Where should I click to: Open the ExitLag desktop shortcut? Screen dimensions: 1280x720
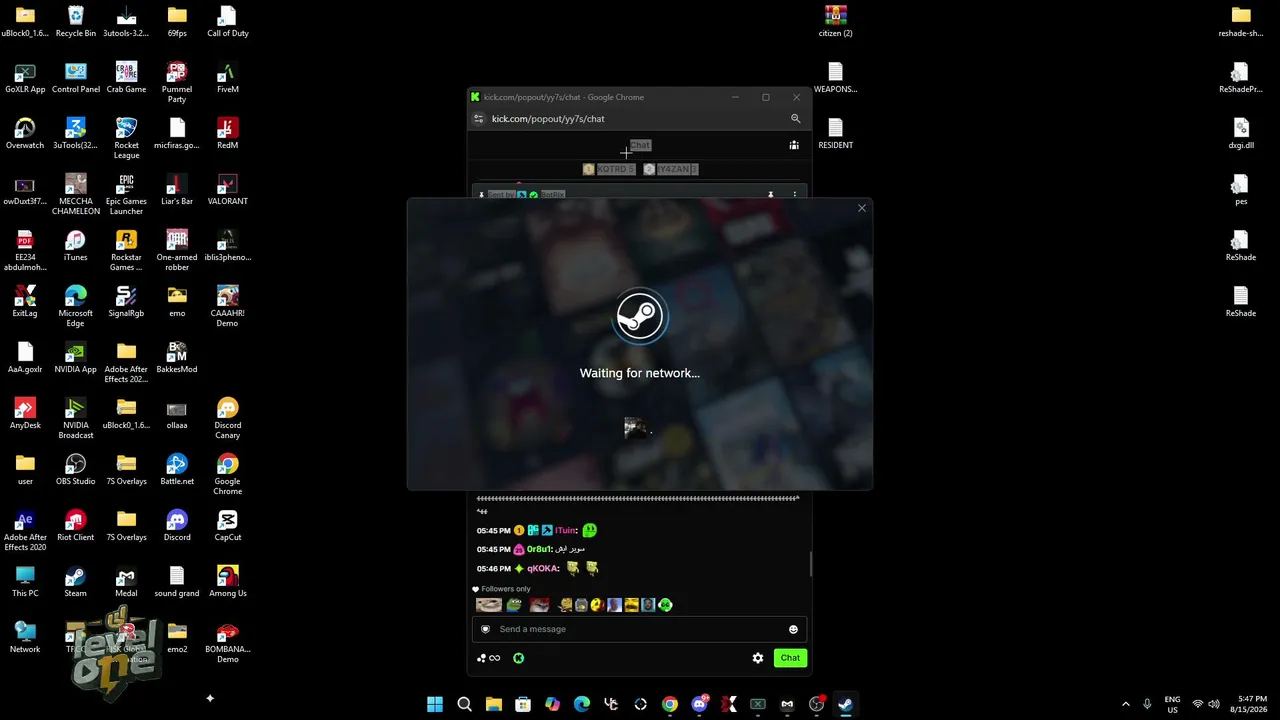[25, 301]
